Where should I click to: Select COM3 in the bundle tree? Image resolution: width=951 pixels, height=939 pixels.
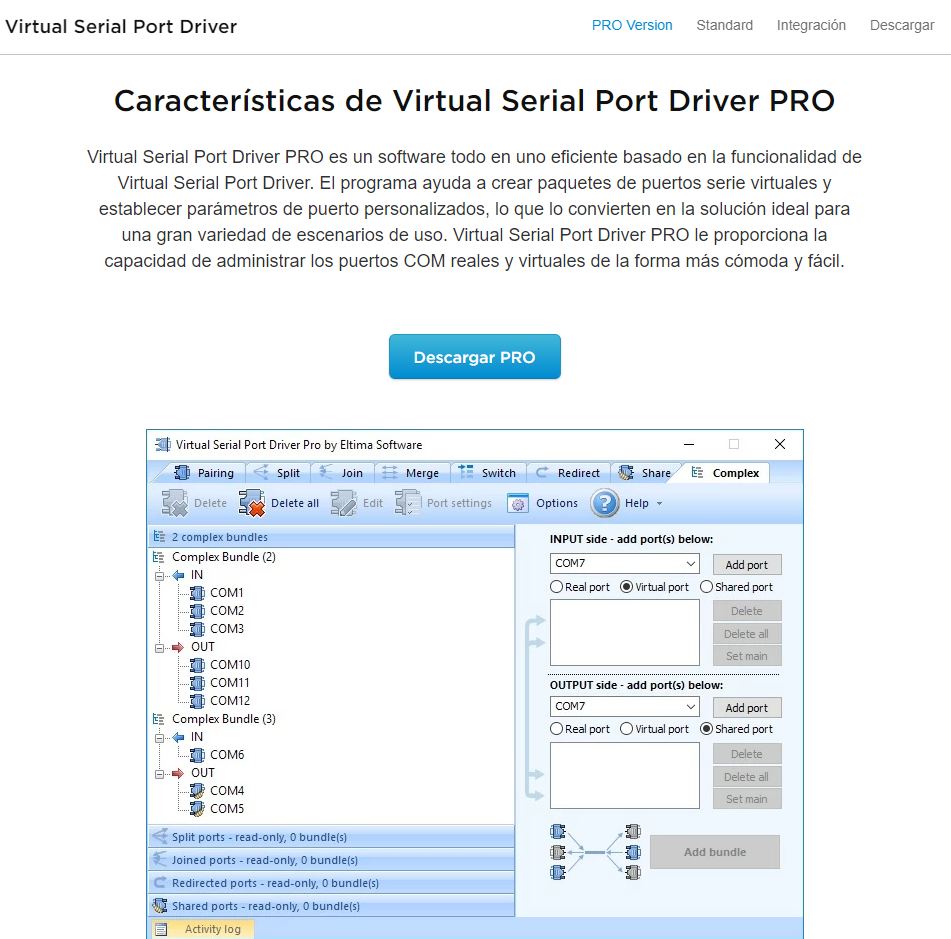point(227,629)
